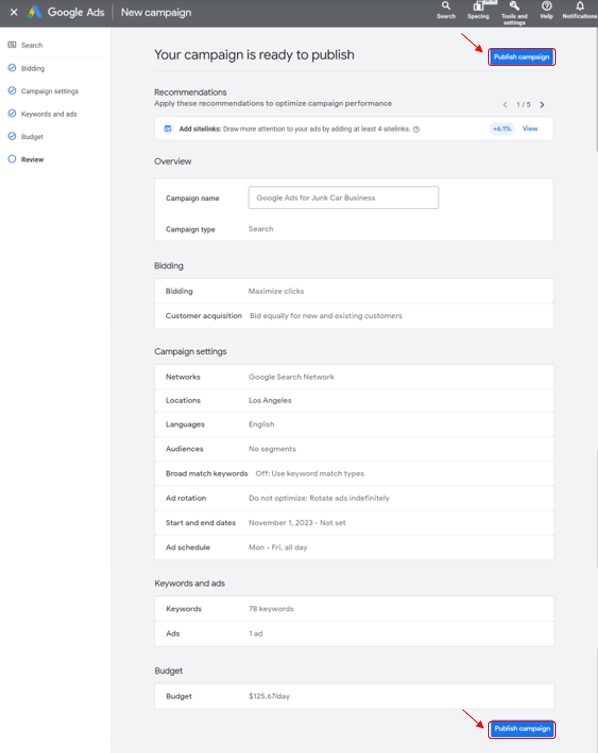Go to the Keywords and ads step
The width and height of the screenshot is (598, 753).
tap(49, 114)
